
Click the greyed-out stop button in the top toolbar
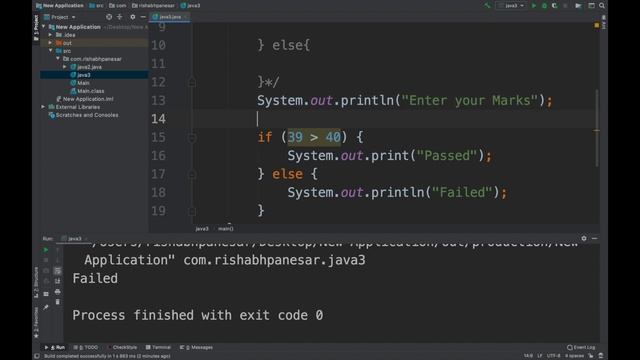[565, 6]
